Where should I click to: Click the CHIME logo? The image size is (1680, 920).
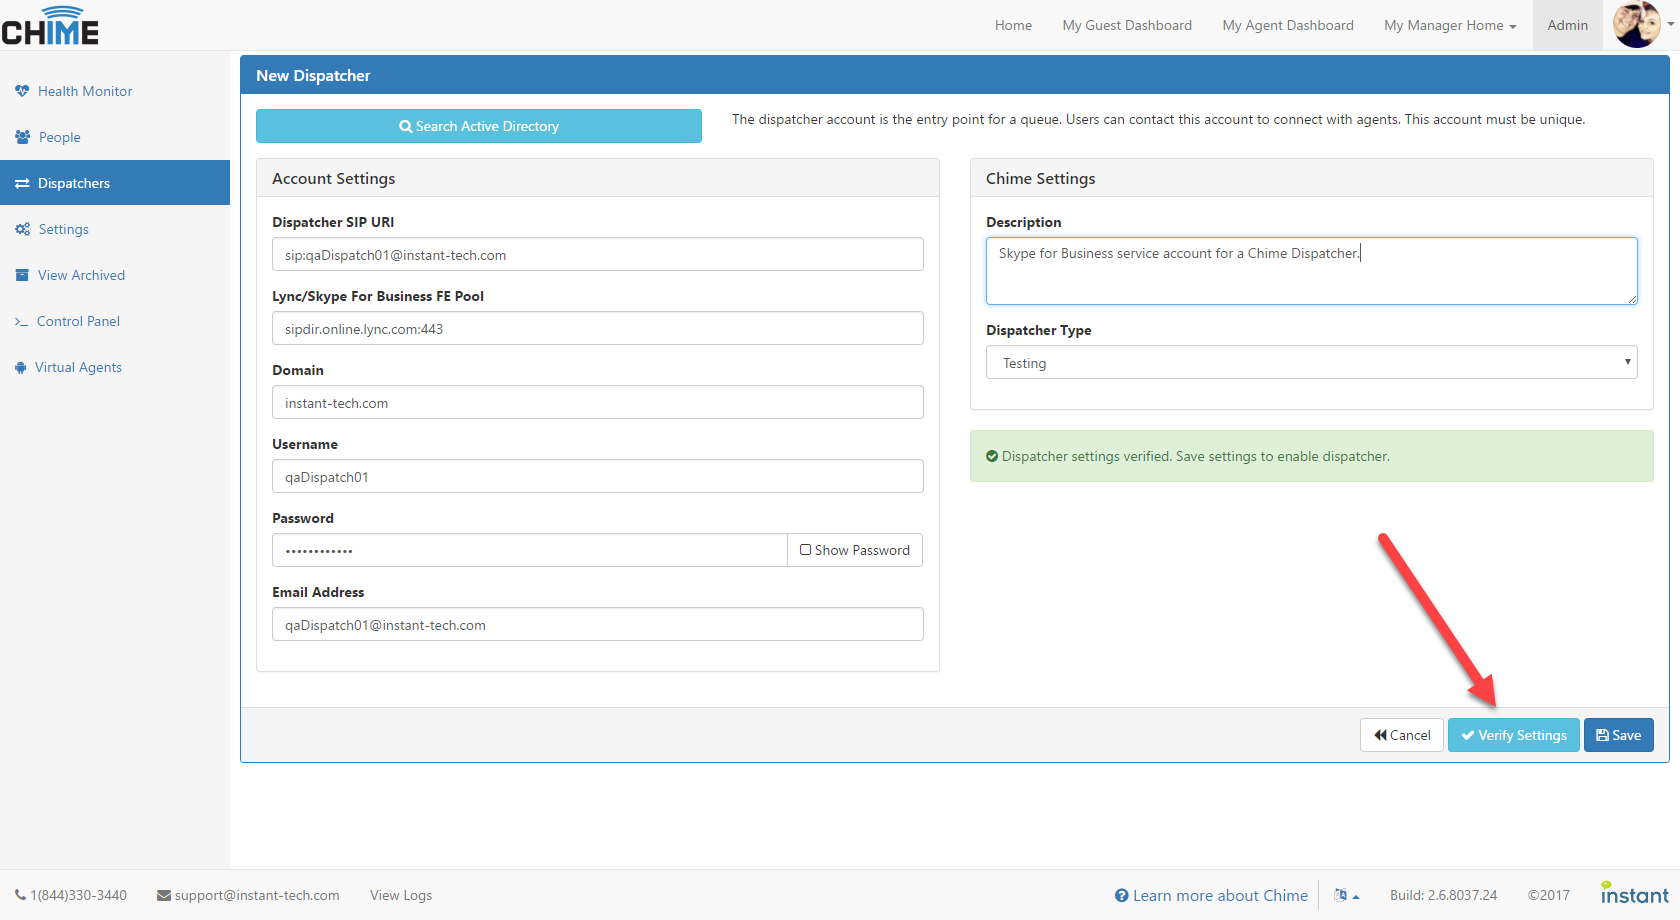point(50,25)
